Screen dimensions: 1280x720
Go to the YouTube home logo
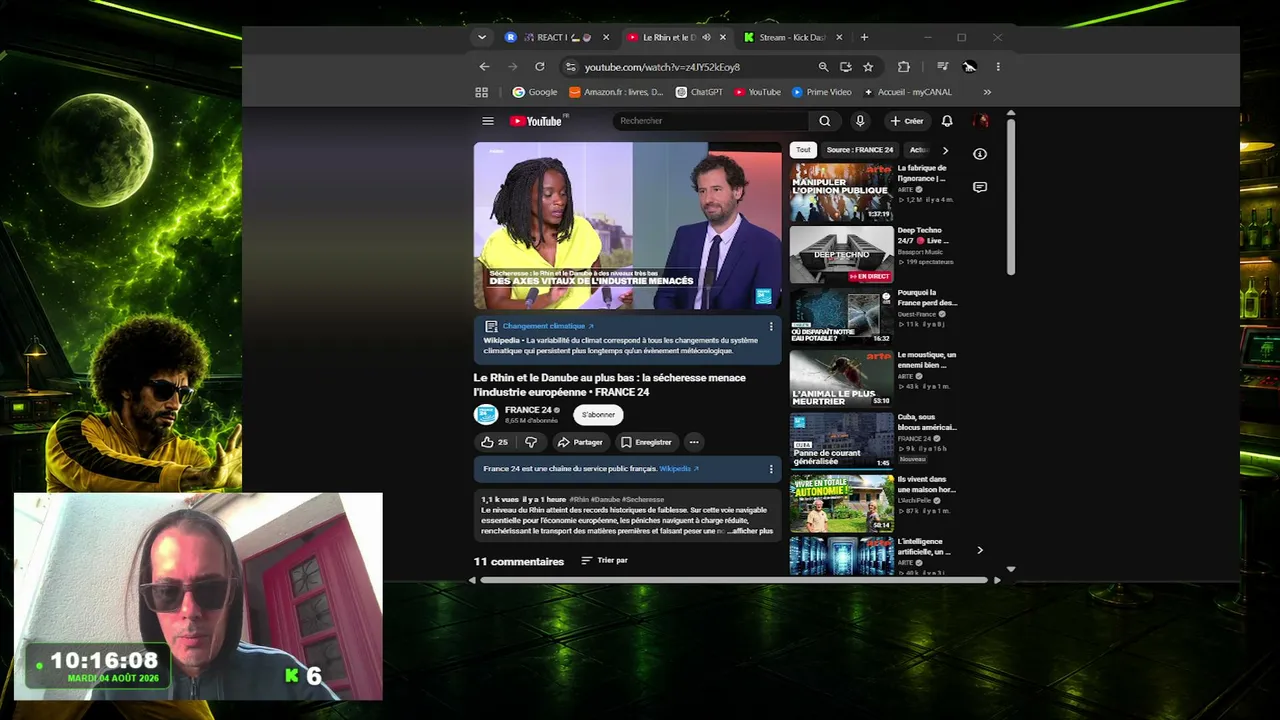pos(536,121)
